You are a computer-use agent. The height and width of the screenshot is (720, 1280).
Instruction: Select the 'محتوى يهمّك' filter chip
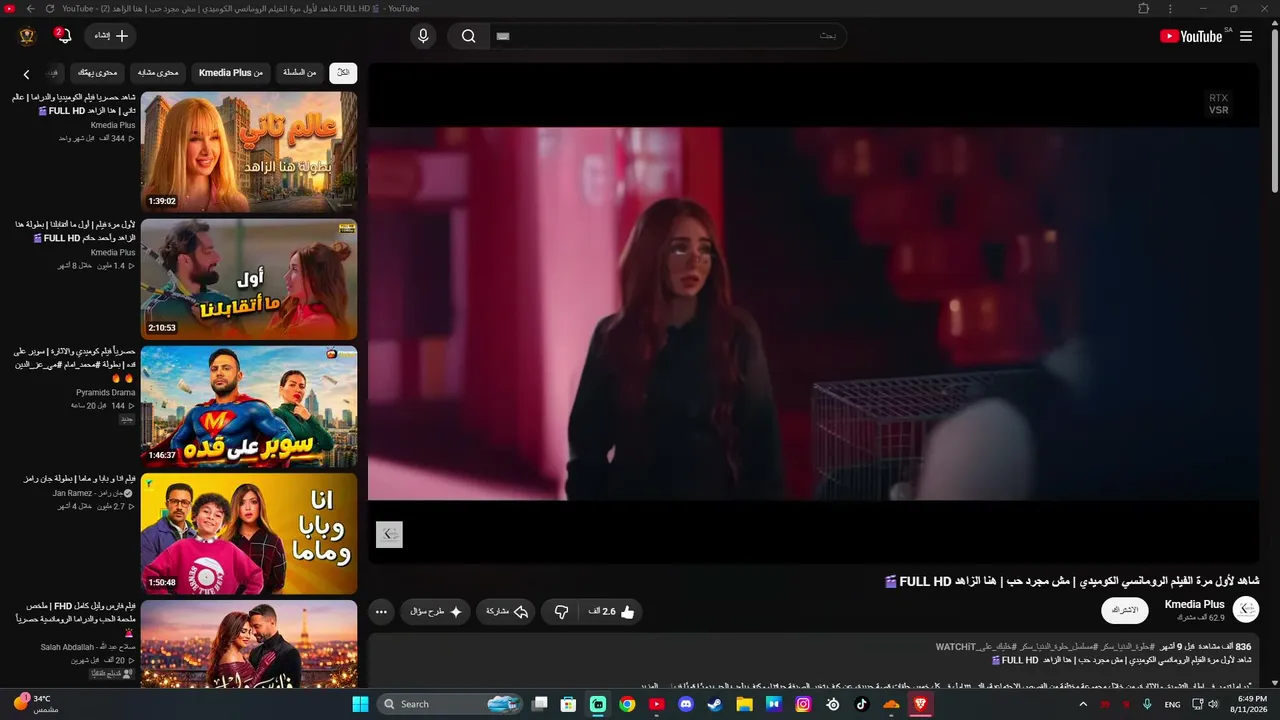tap(98, 72)
